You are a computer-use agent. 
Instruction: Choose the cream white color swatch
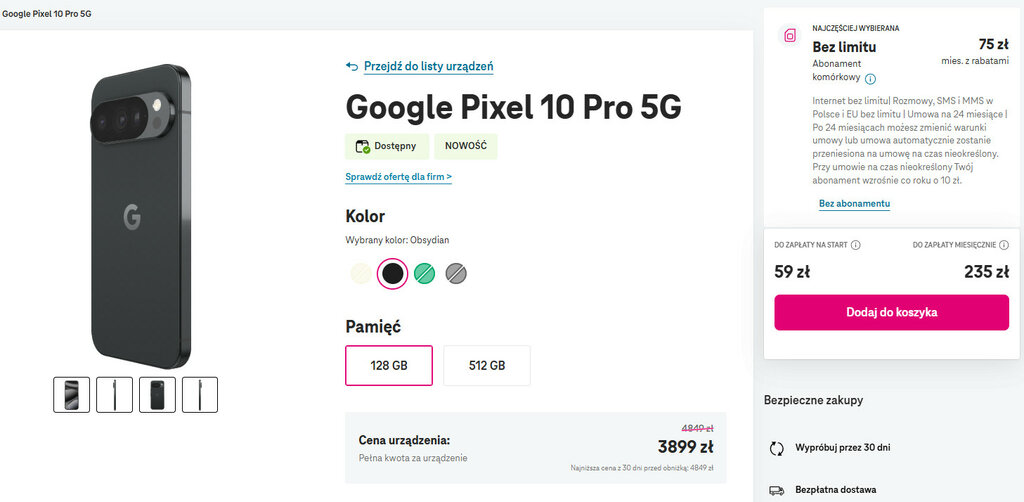[360, 273]
